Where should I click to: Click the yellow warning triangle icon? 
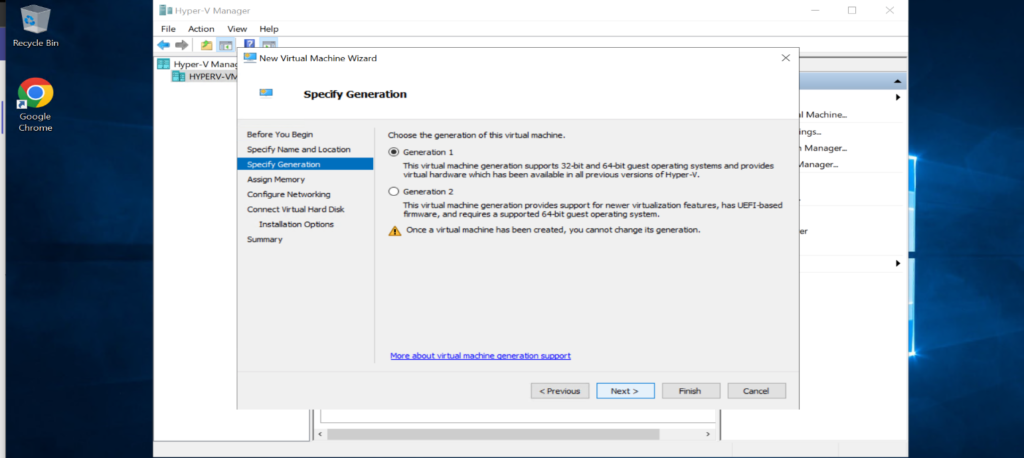tap(394, 230)
